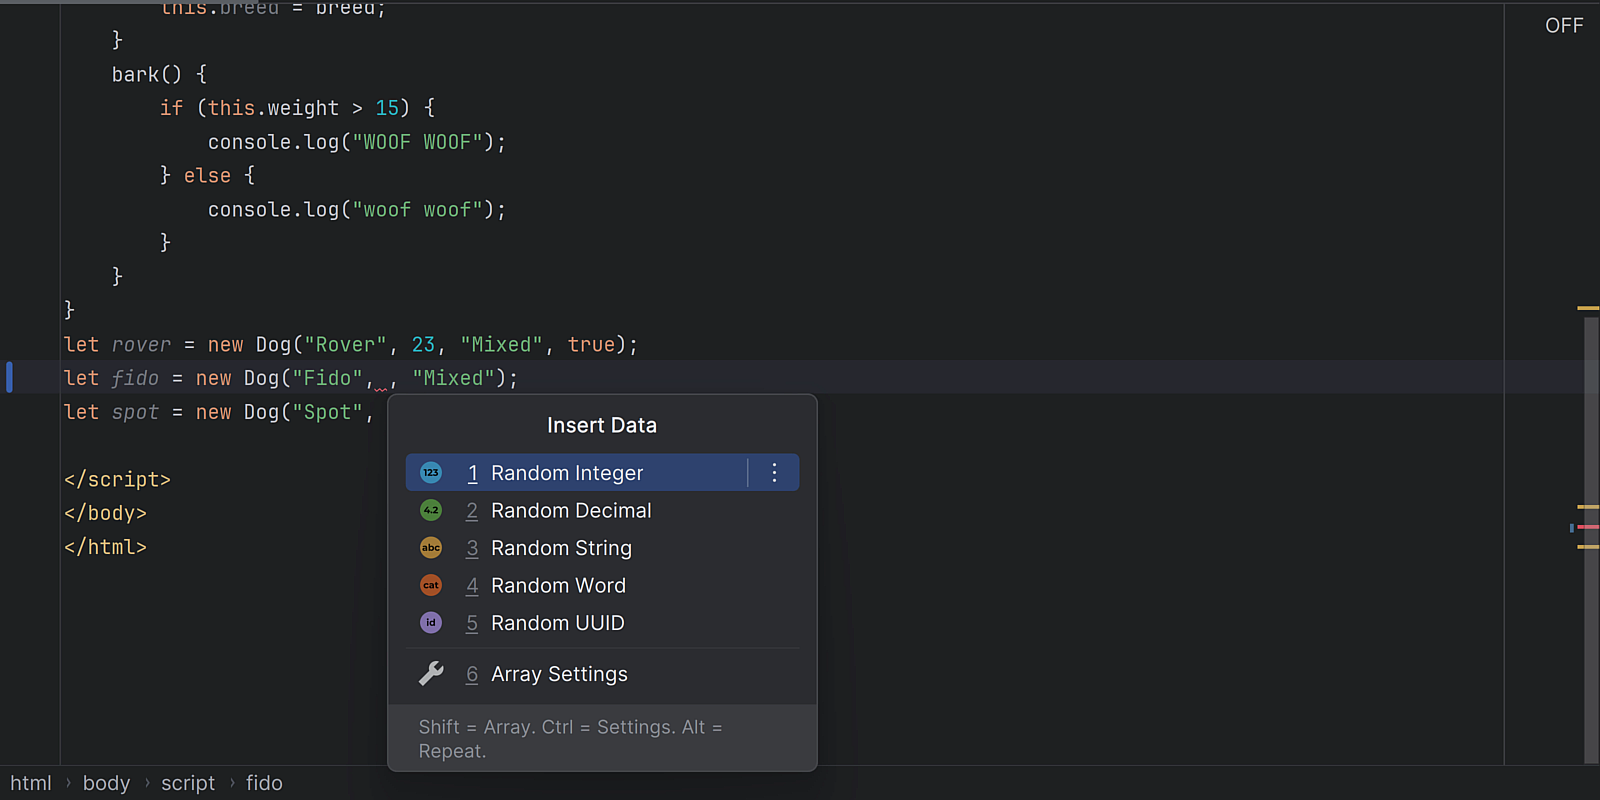The image size is (1600, 800).
Task: Click the lowercase "woof woof" string
Action: tap(417, 210)
